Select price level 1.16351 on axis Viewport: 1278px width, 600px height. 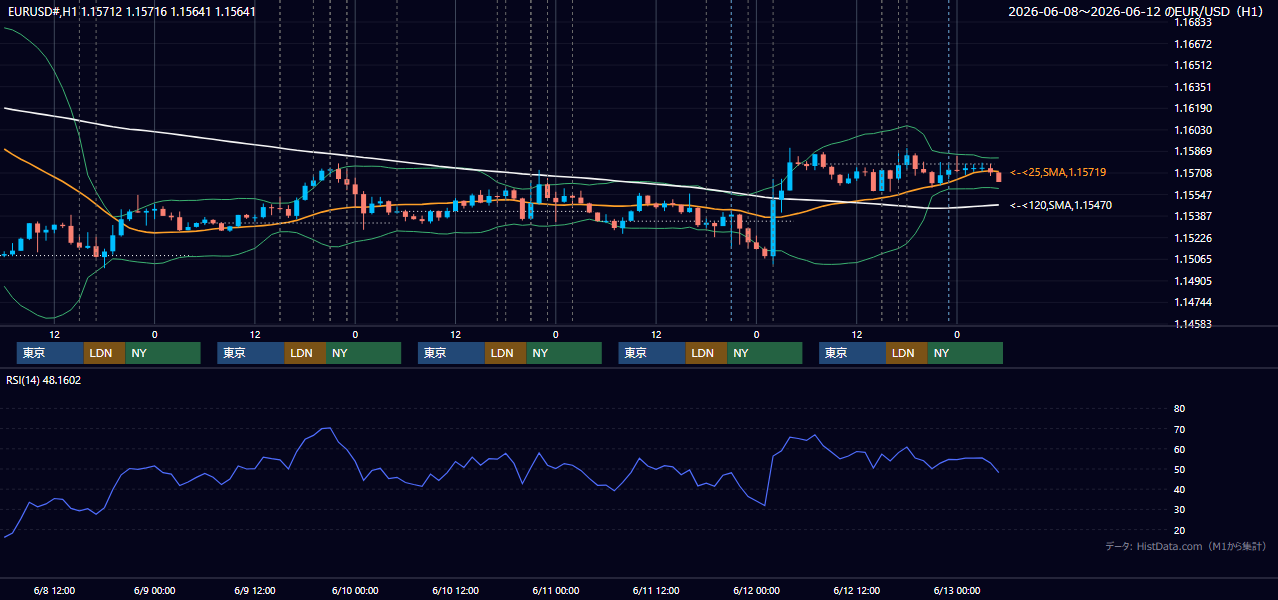[x=1193, y=87]
